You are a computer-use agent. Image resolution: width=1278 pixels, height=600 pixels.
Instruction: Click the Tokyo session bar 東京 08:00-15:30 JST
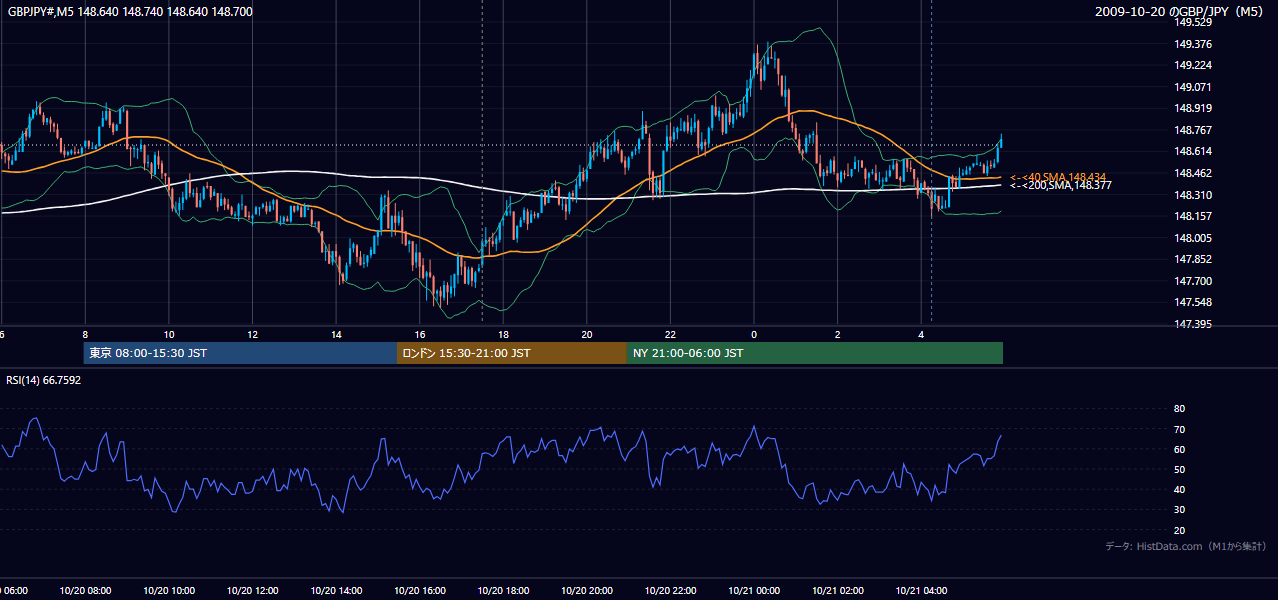pos(240,353)
